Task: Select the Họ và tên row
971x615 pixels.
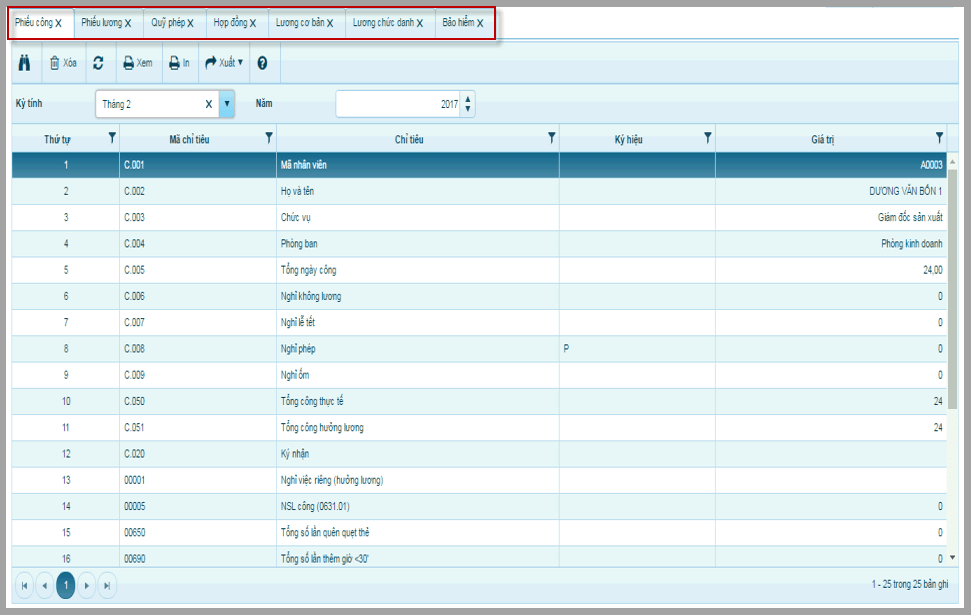Action: coord(479,191)
